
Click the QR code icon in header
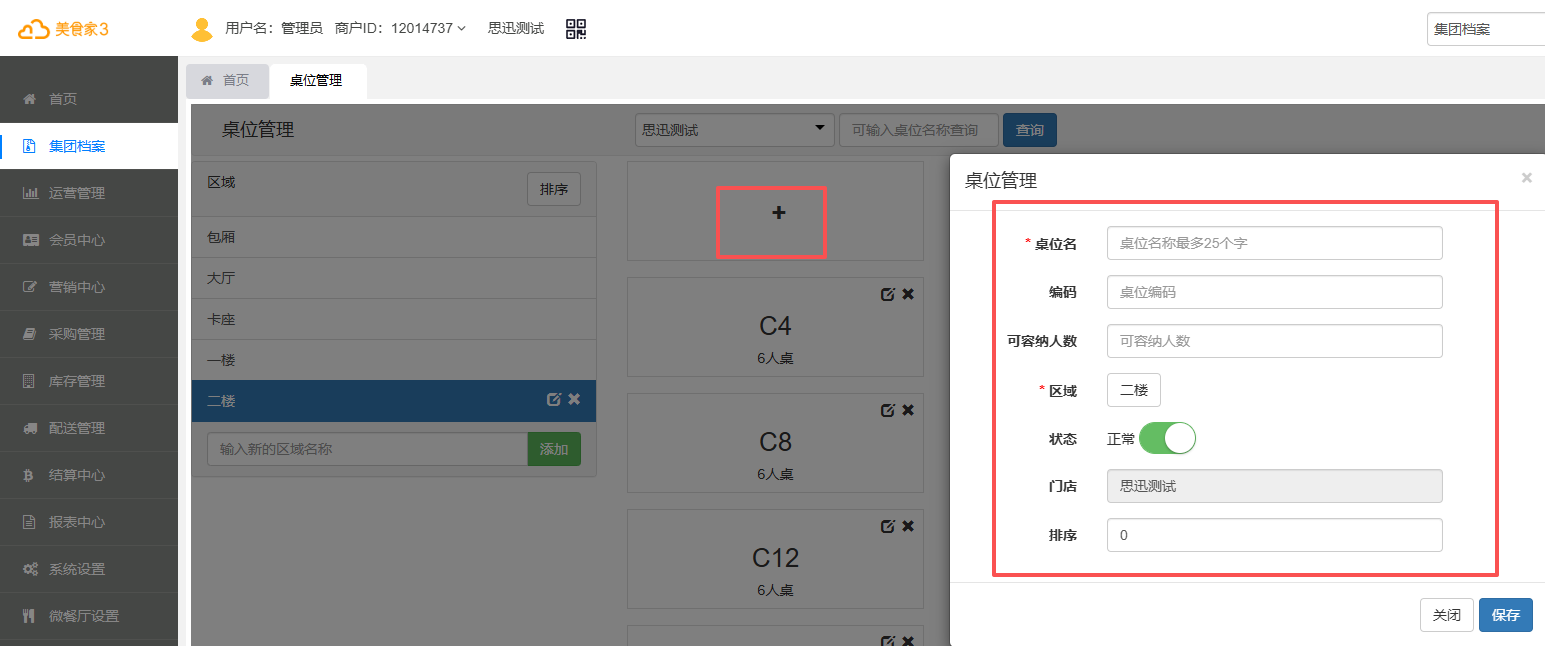(x=576, y=29)
